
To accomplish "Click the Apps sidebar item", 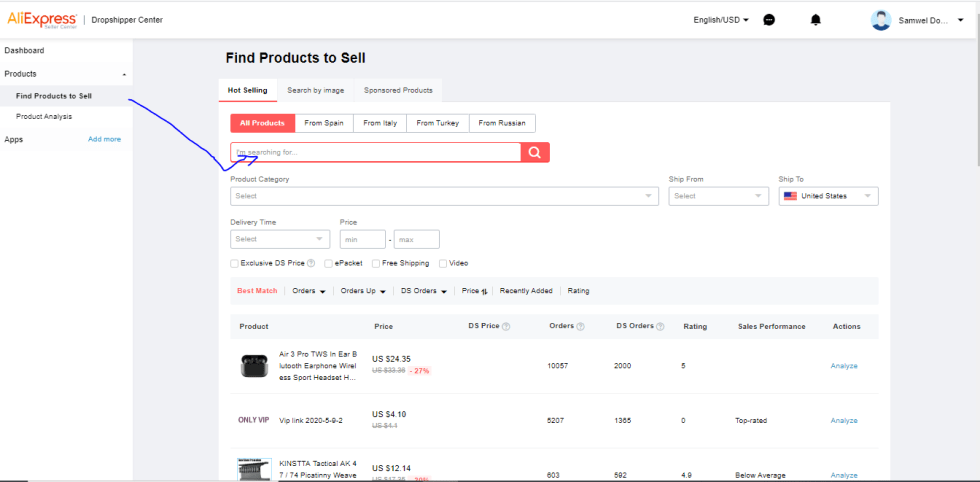I will (x=14, y=139).
